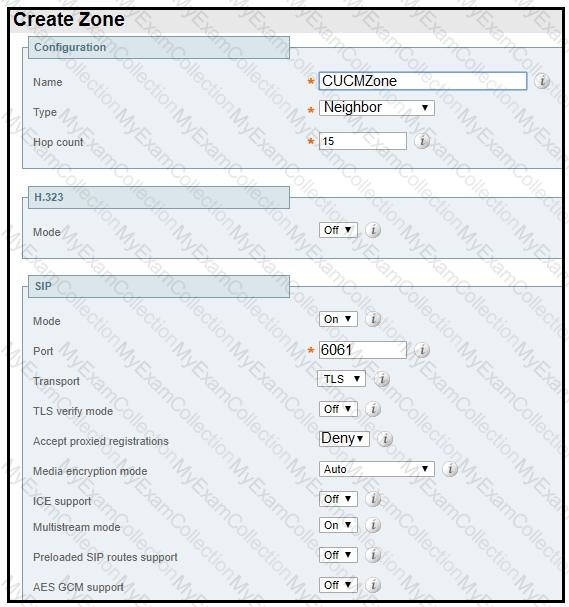
Task: Open the info icon next to Hop count
Action: pyautogui.click(x=422, y=141)
